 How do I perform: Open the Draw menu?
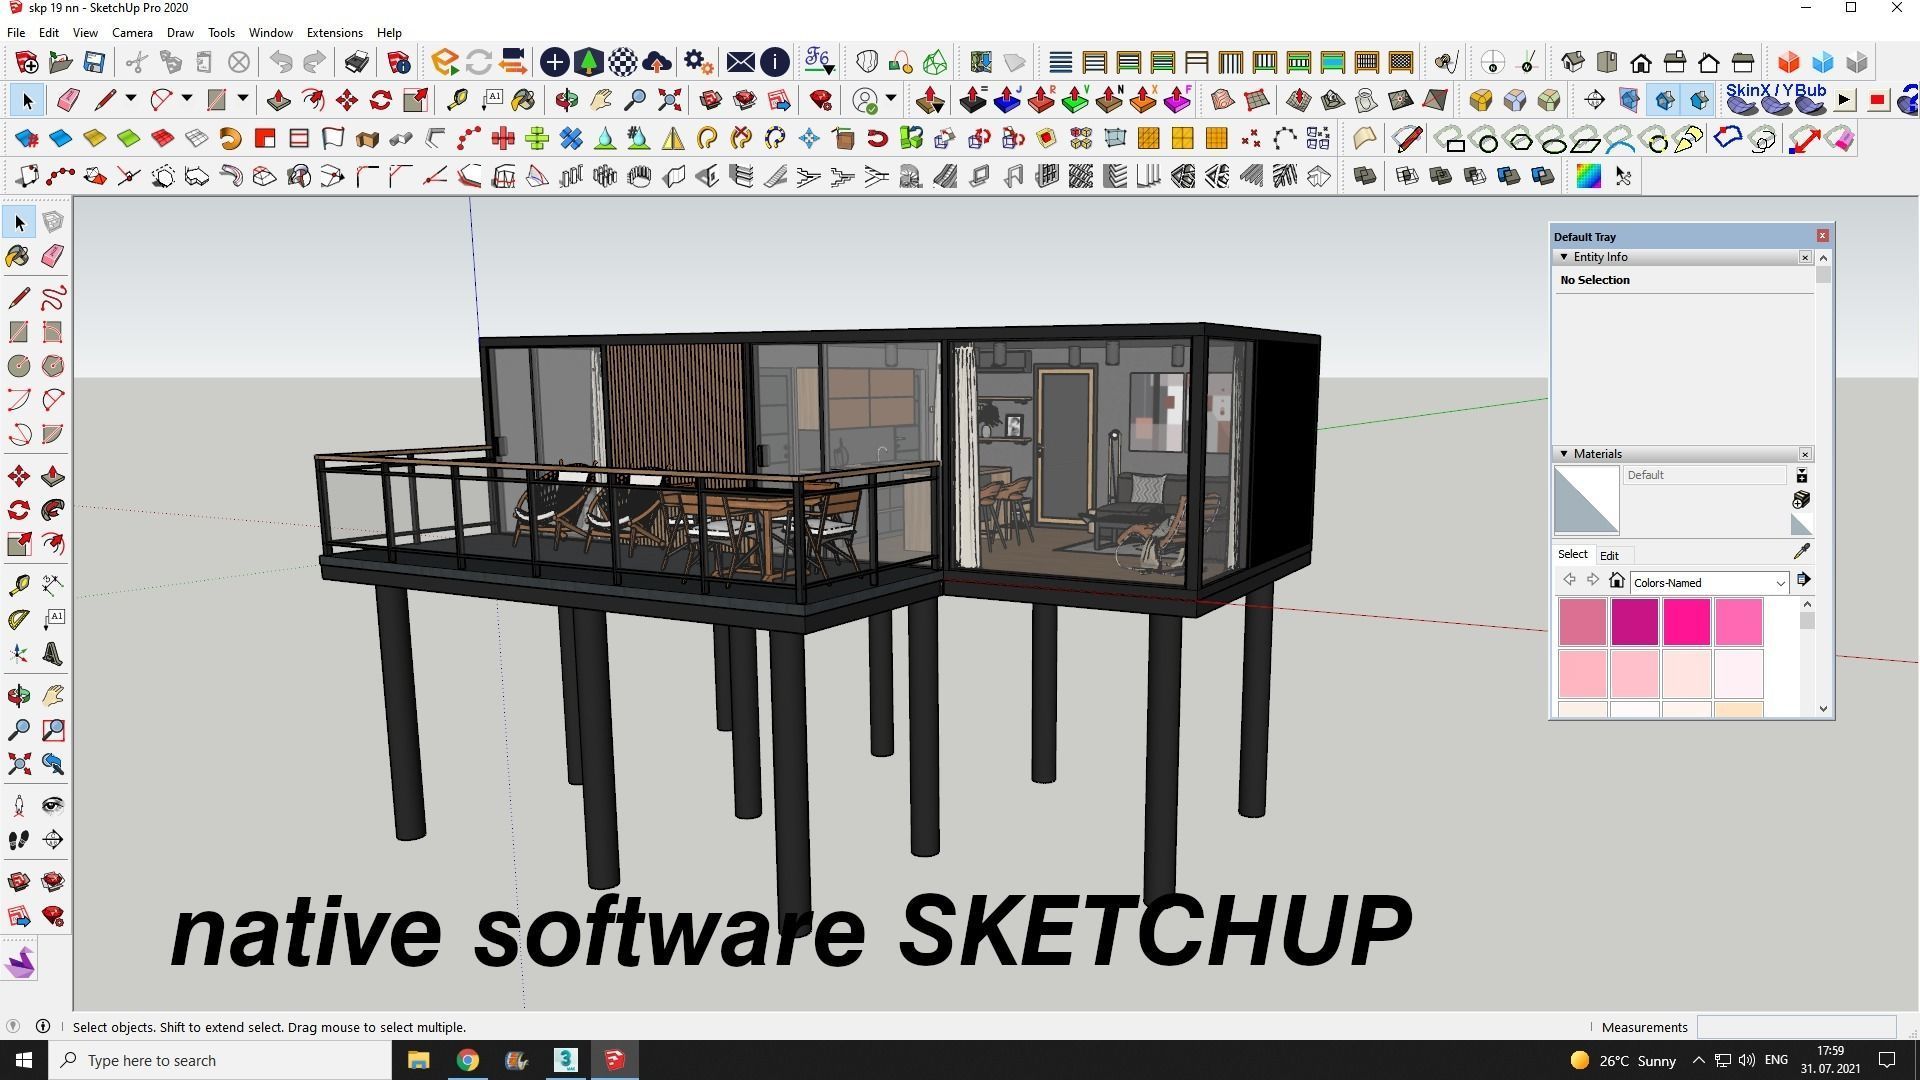click(180, 32)
